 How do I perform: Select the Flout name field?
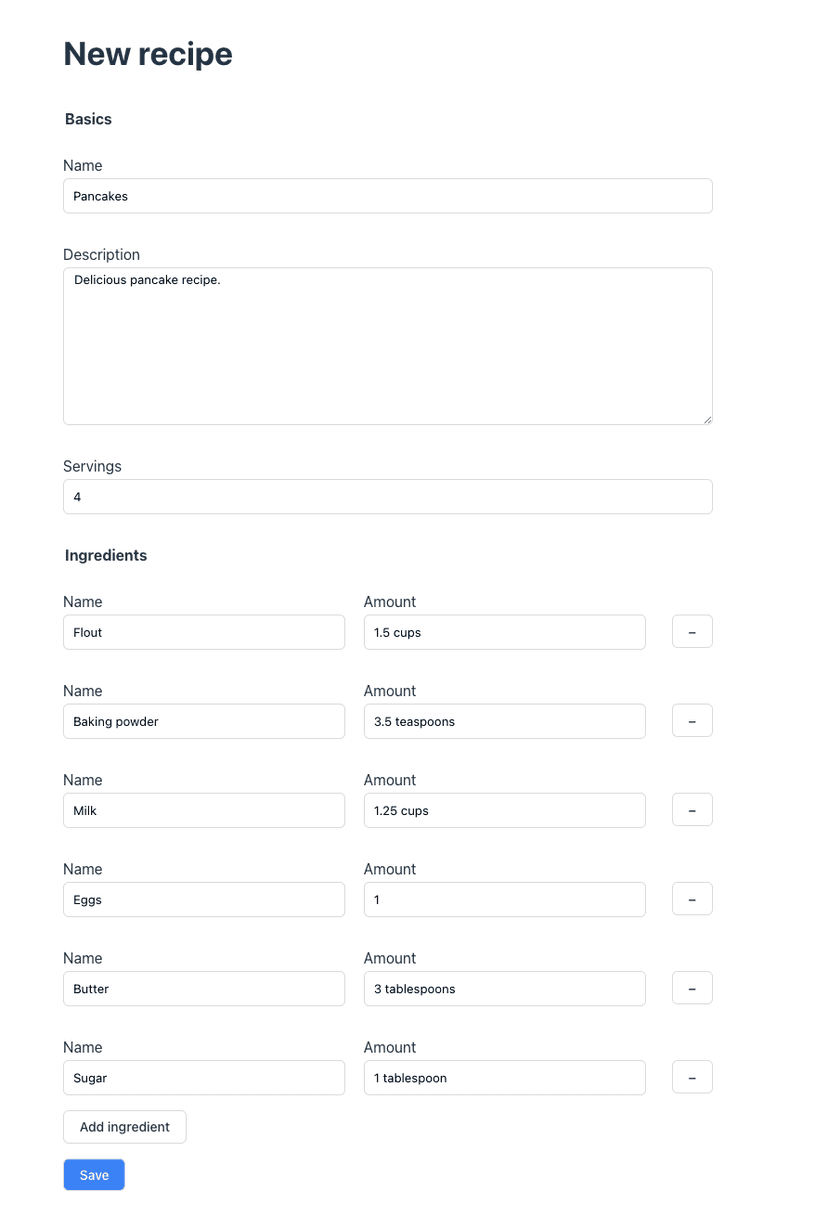click(204, 632)
